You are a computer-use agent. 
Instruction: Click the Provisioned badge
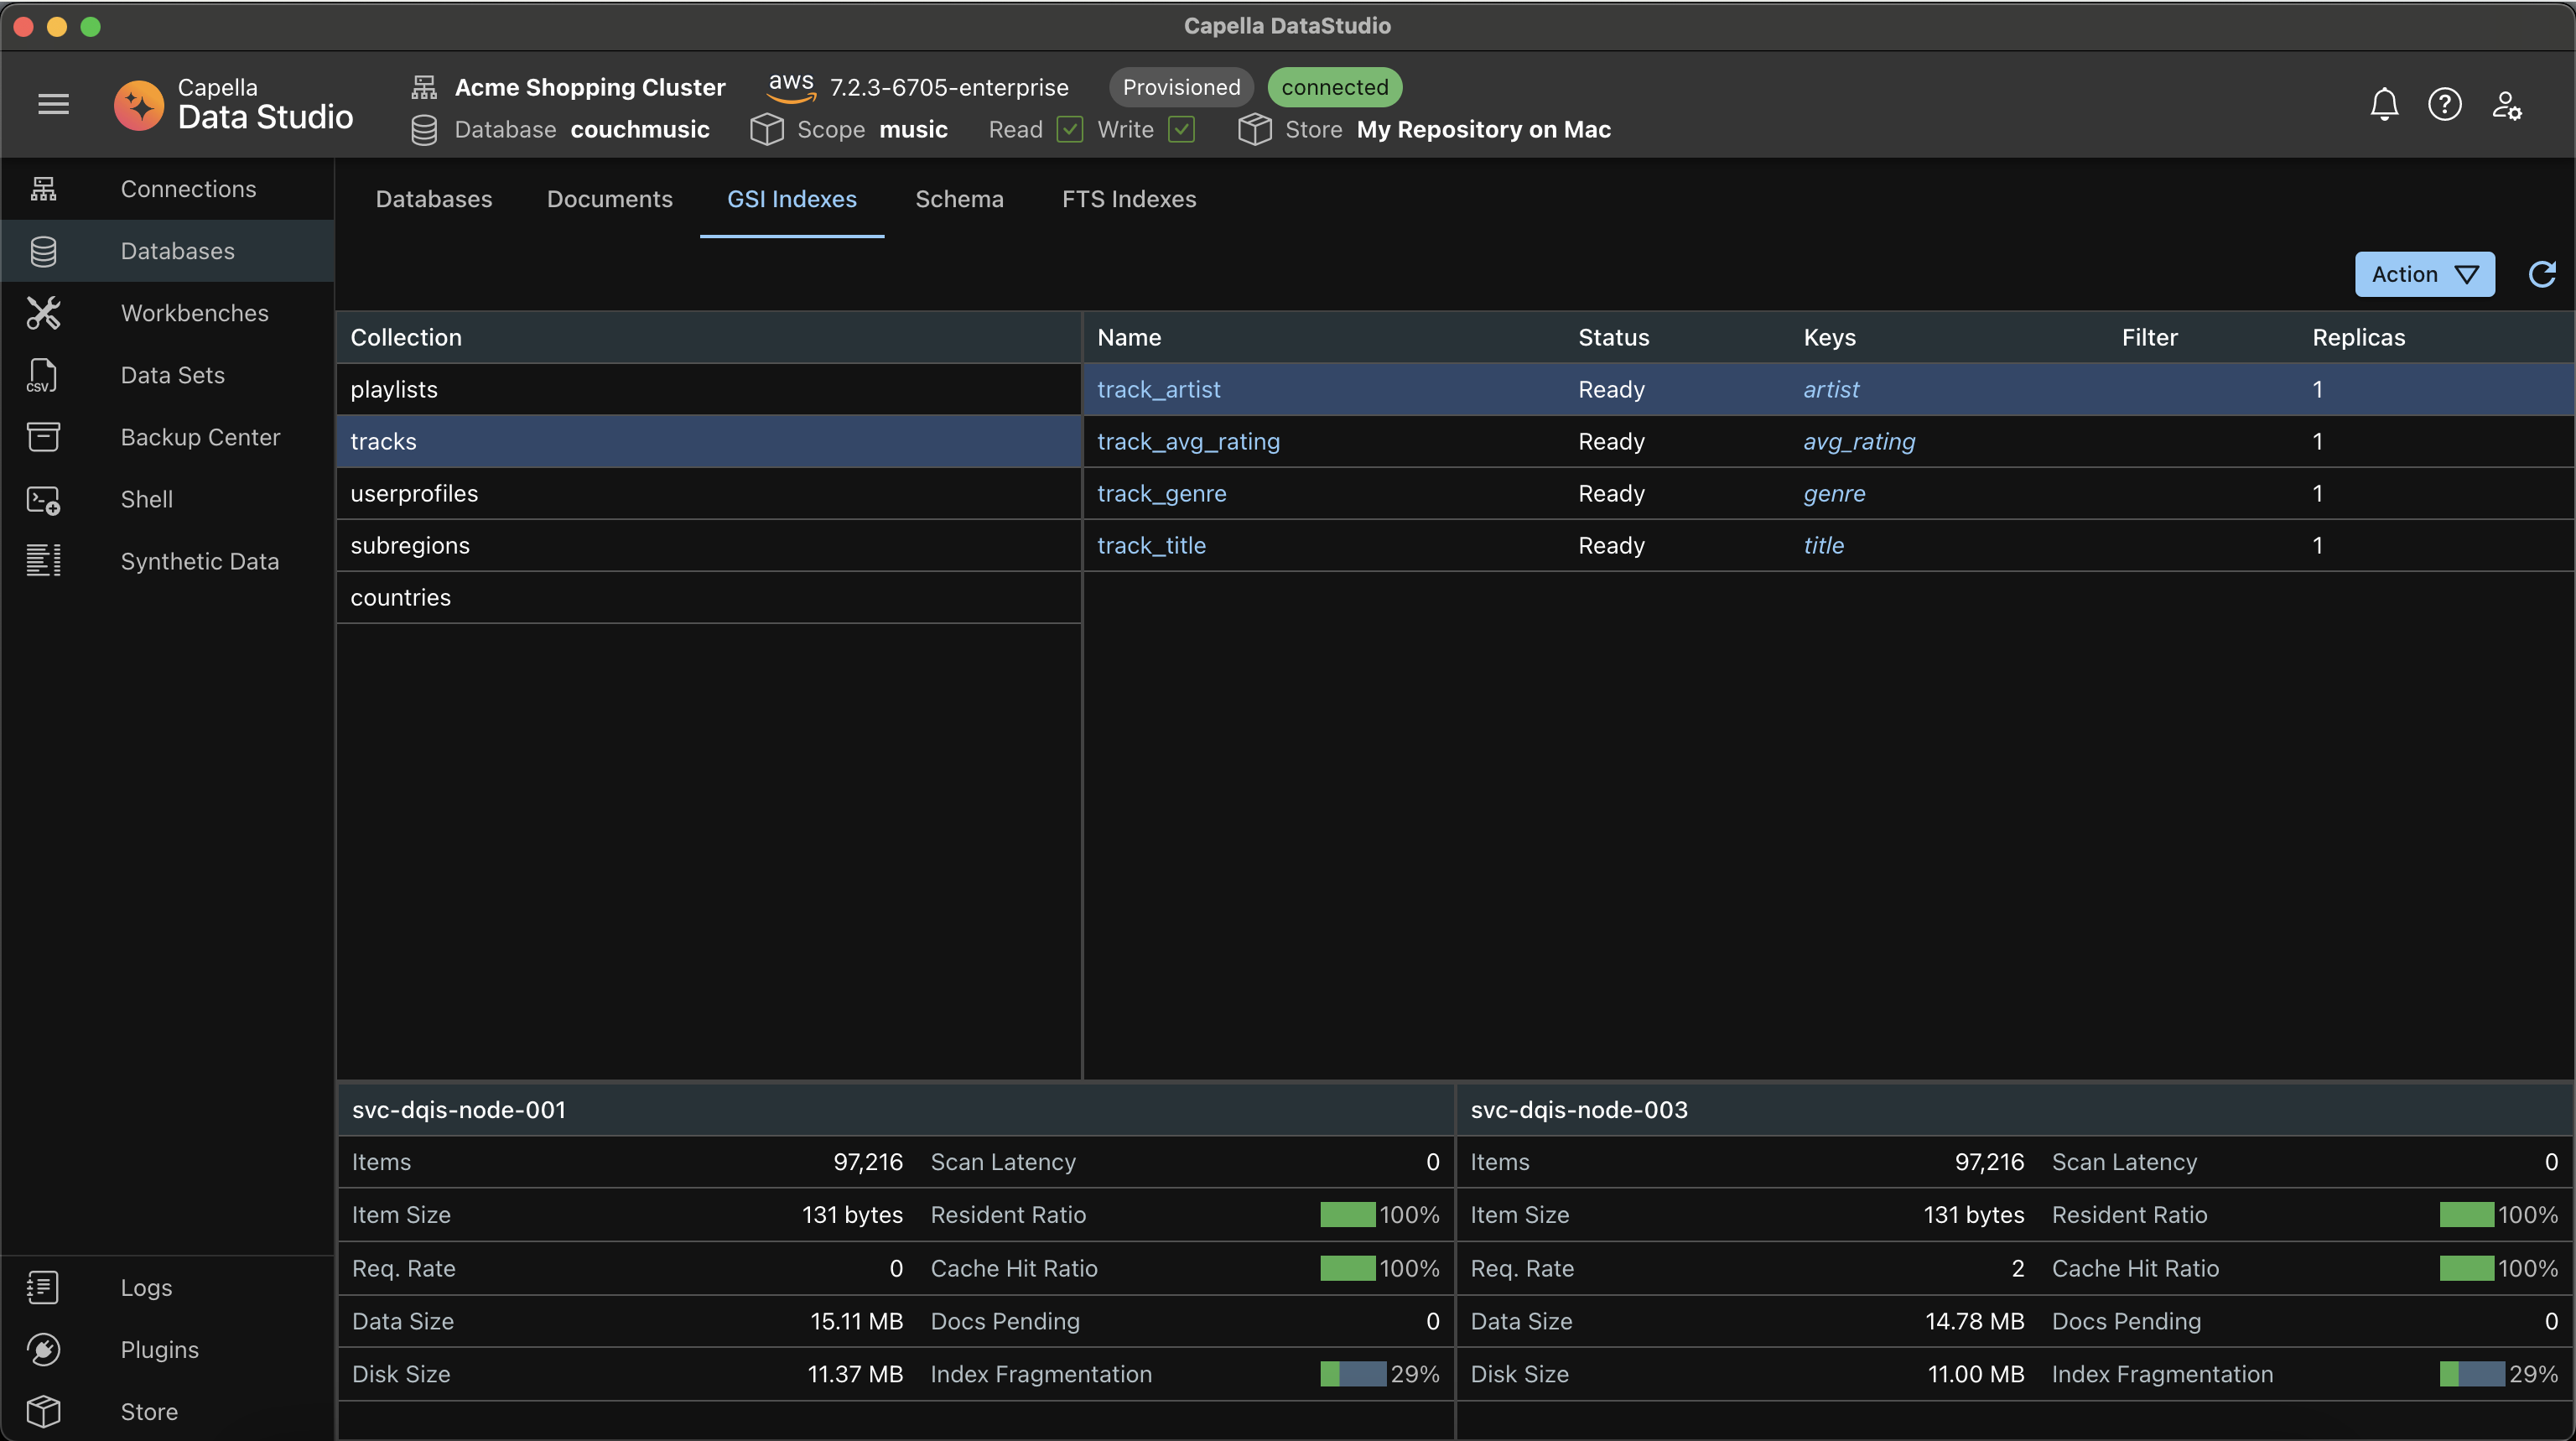point(1181,87)
